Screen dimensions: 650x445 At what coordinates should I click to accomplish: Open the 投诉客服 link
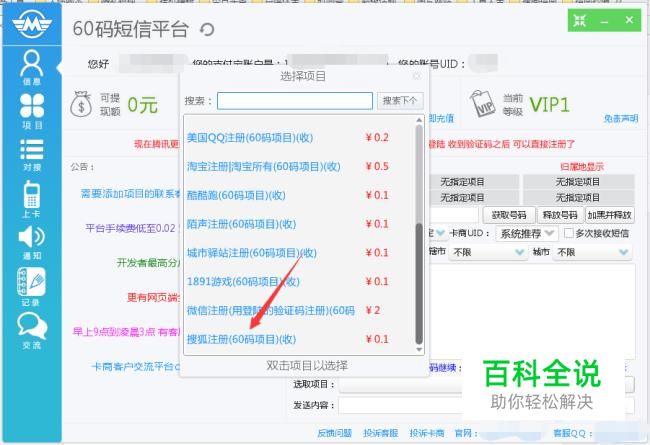tap(381, 433)
